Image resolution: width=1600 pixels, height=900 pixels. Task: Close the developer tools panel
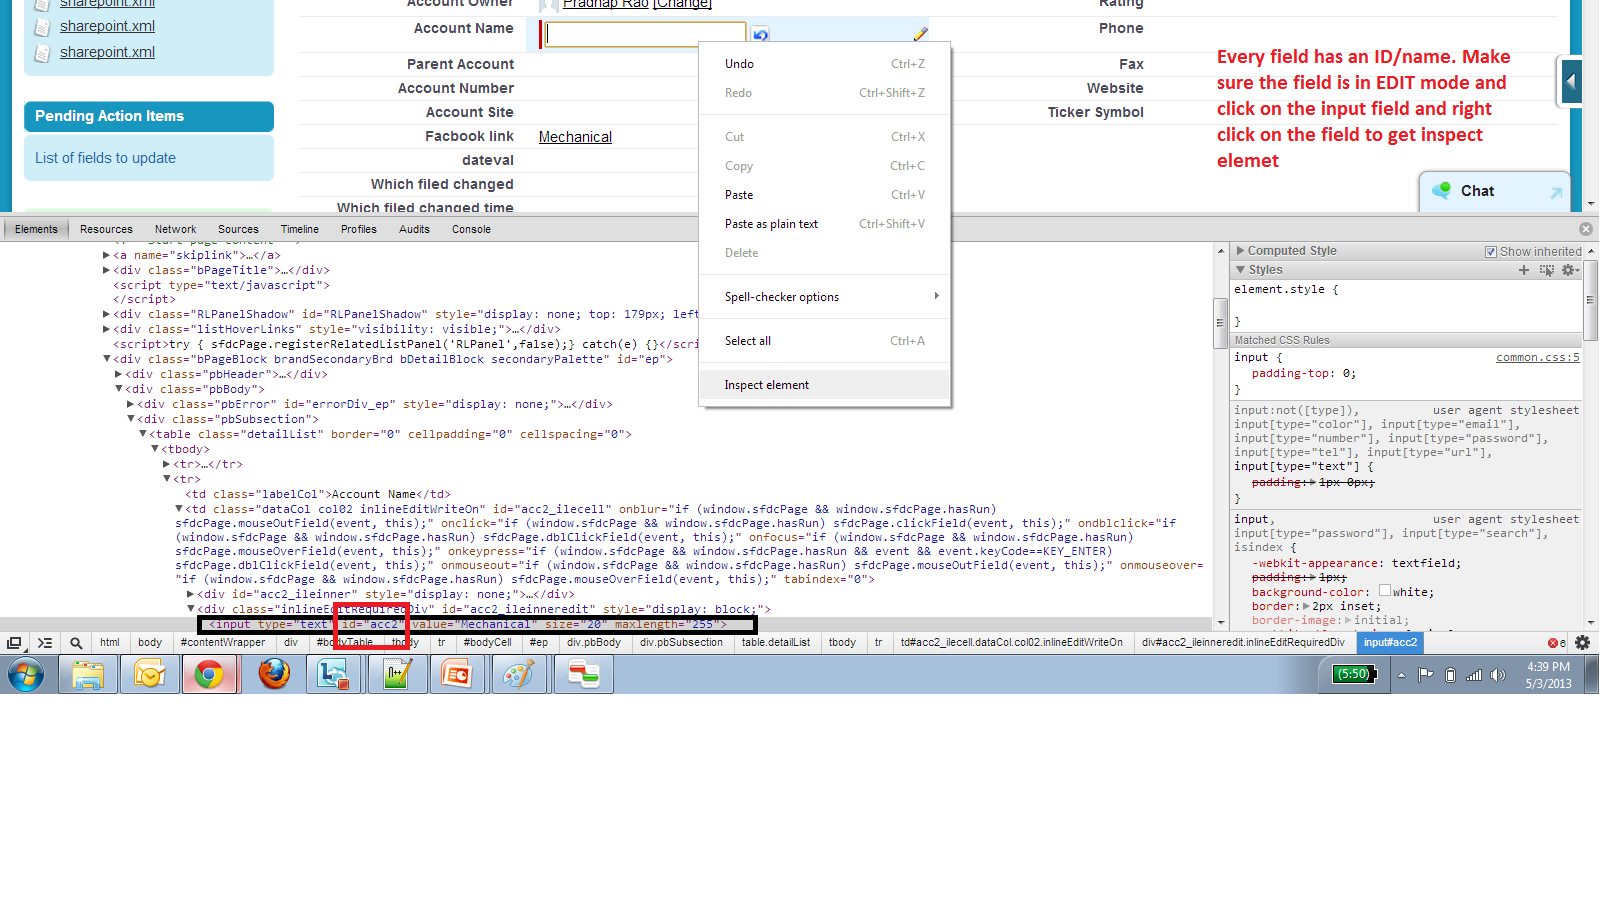pyautogui.click(x=1585, y=229)
